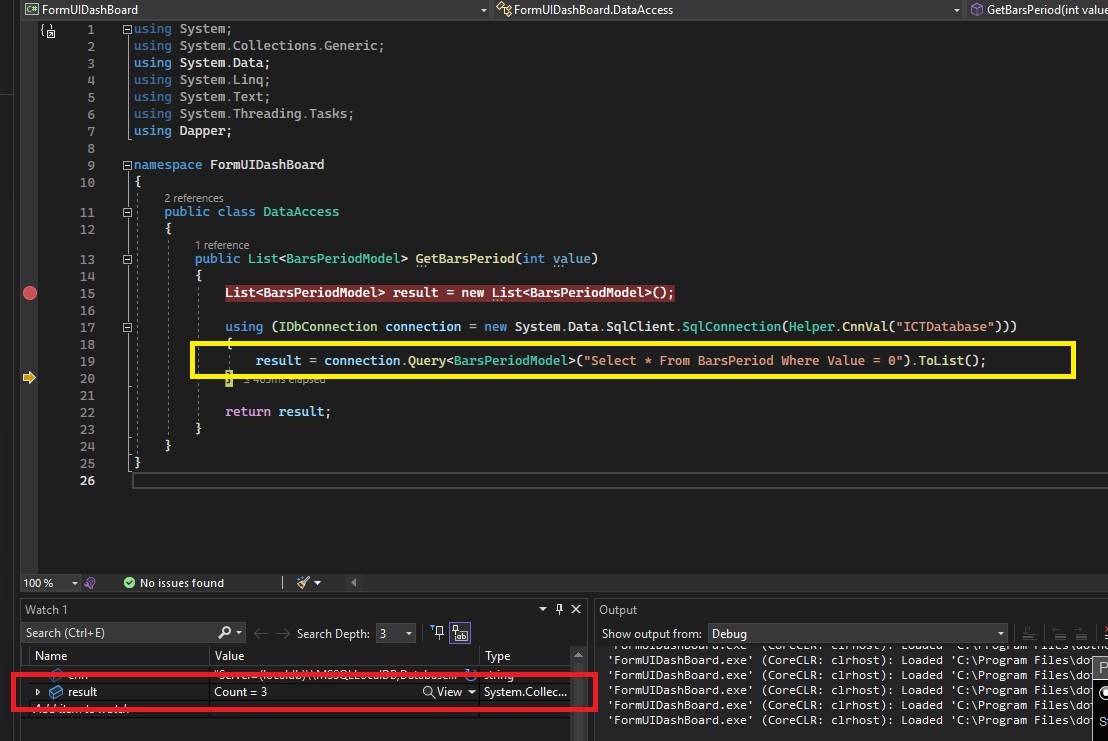Click the yellow current-statement arrow in margin
Image resolution: width=1108 pixels, height=741 pixels.
[29, 377]
